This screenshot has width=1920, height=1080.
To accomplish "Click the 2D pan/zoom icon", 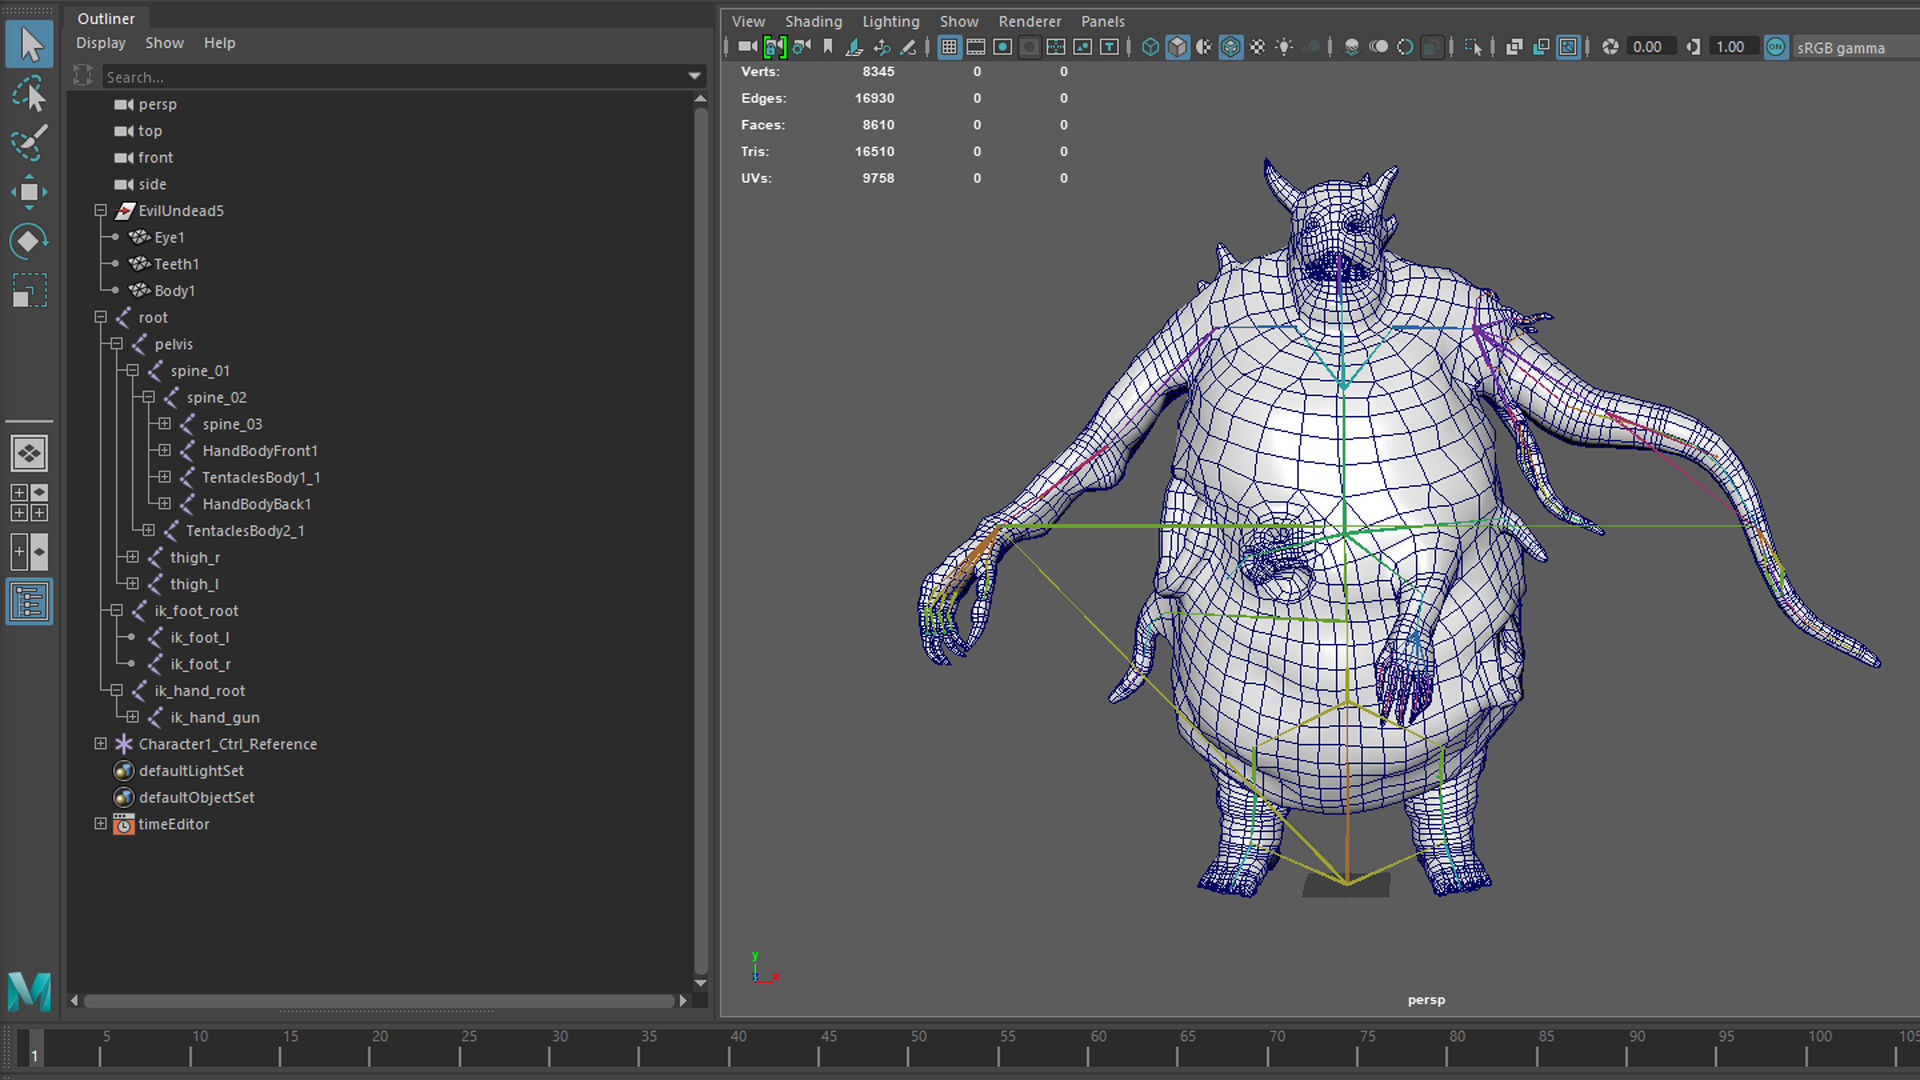I will coord(881,47).
